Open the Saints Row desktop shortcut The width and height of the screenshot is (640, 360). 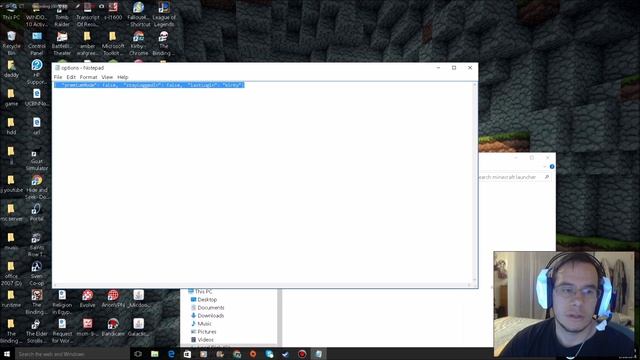(x=37, y=244)
